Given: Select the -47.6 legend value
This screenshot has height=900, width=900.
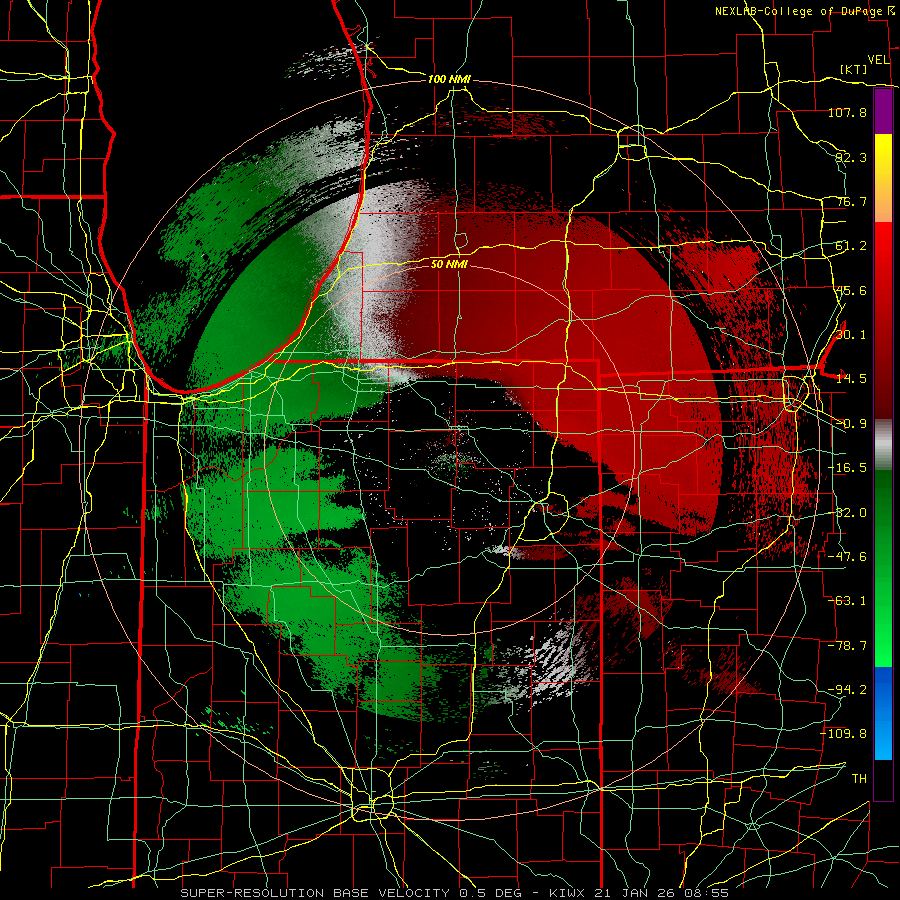Looking at the screenshot, I should click(847, 557).
